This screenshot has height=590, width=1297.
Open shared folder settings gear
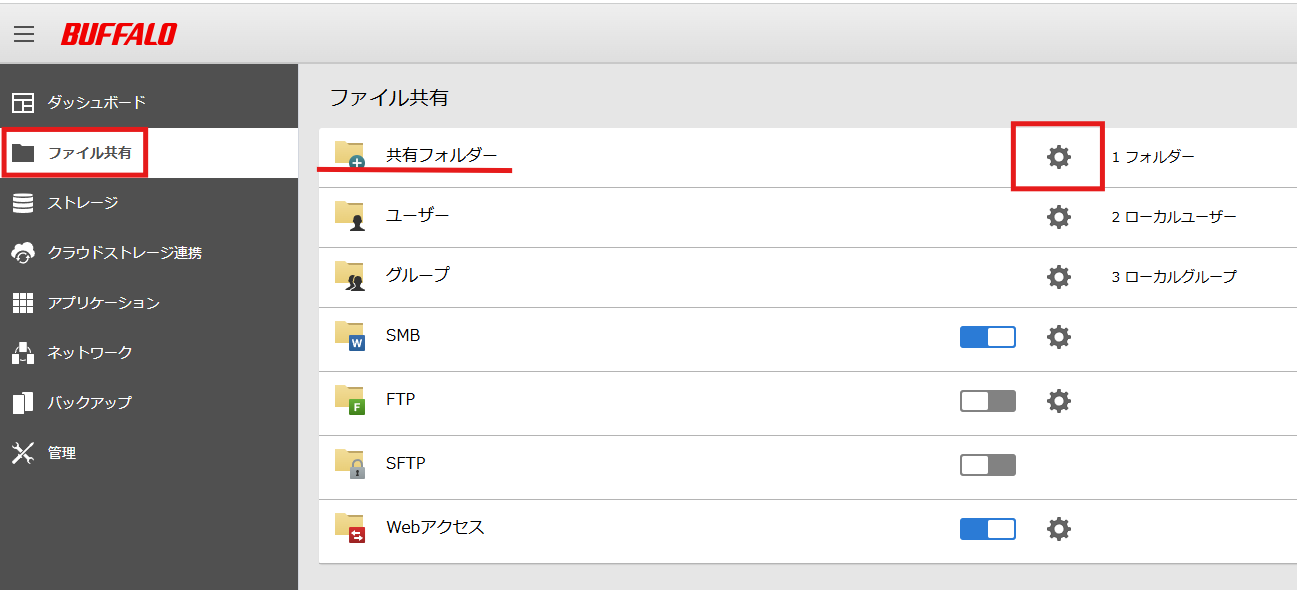click(1058, 156)
